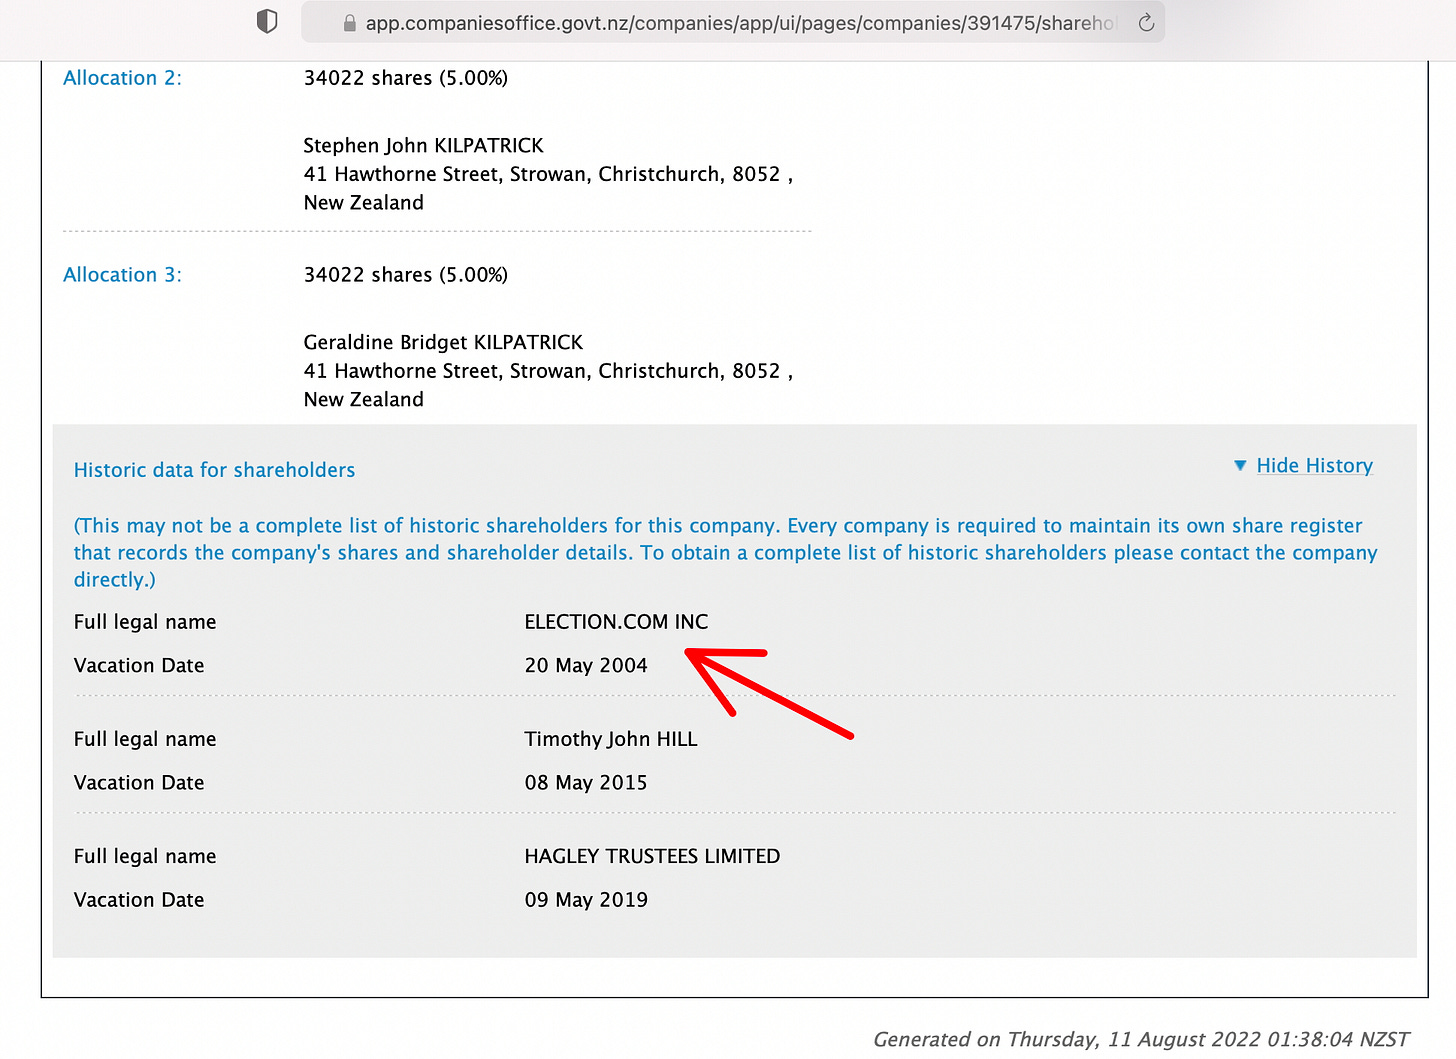Click Full legal name label for ELECTION.COM INC
This screenshot has height=1059, width=1456.
click(x=145, y=622)
